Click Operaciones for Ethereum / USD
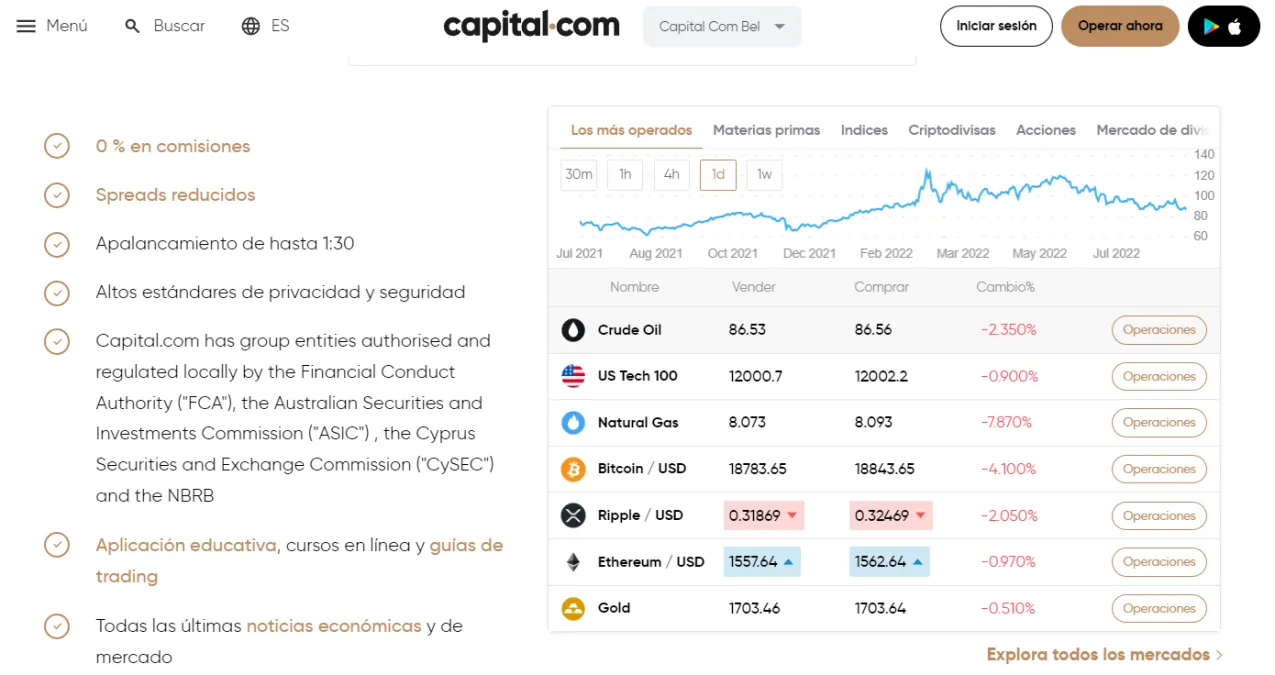 click(1159, 562)
